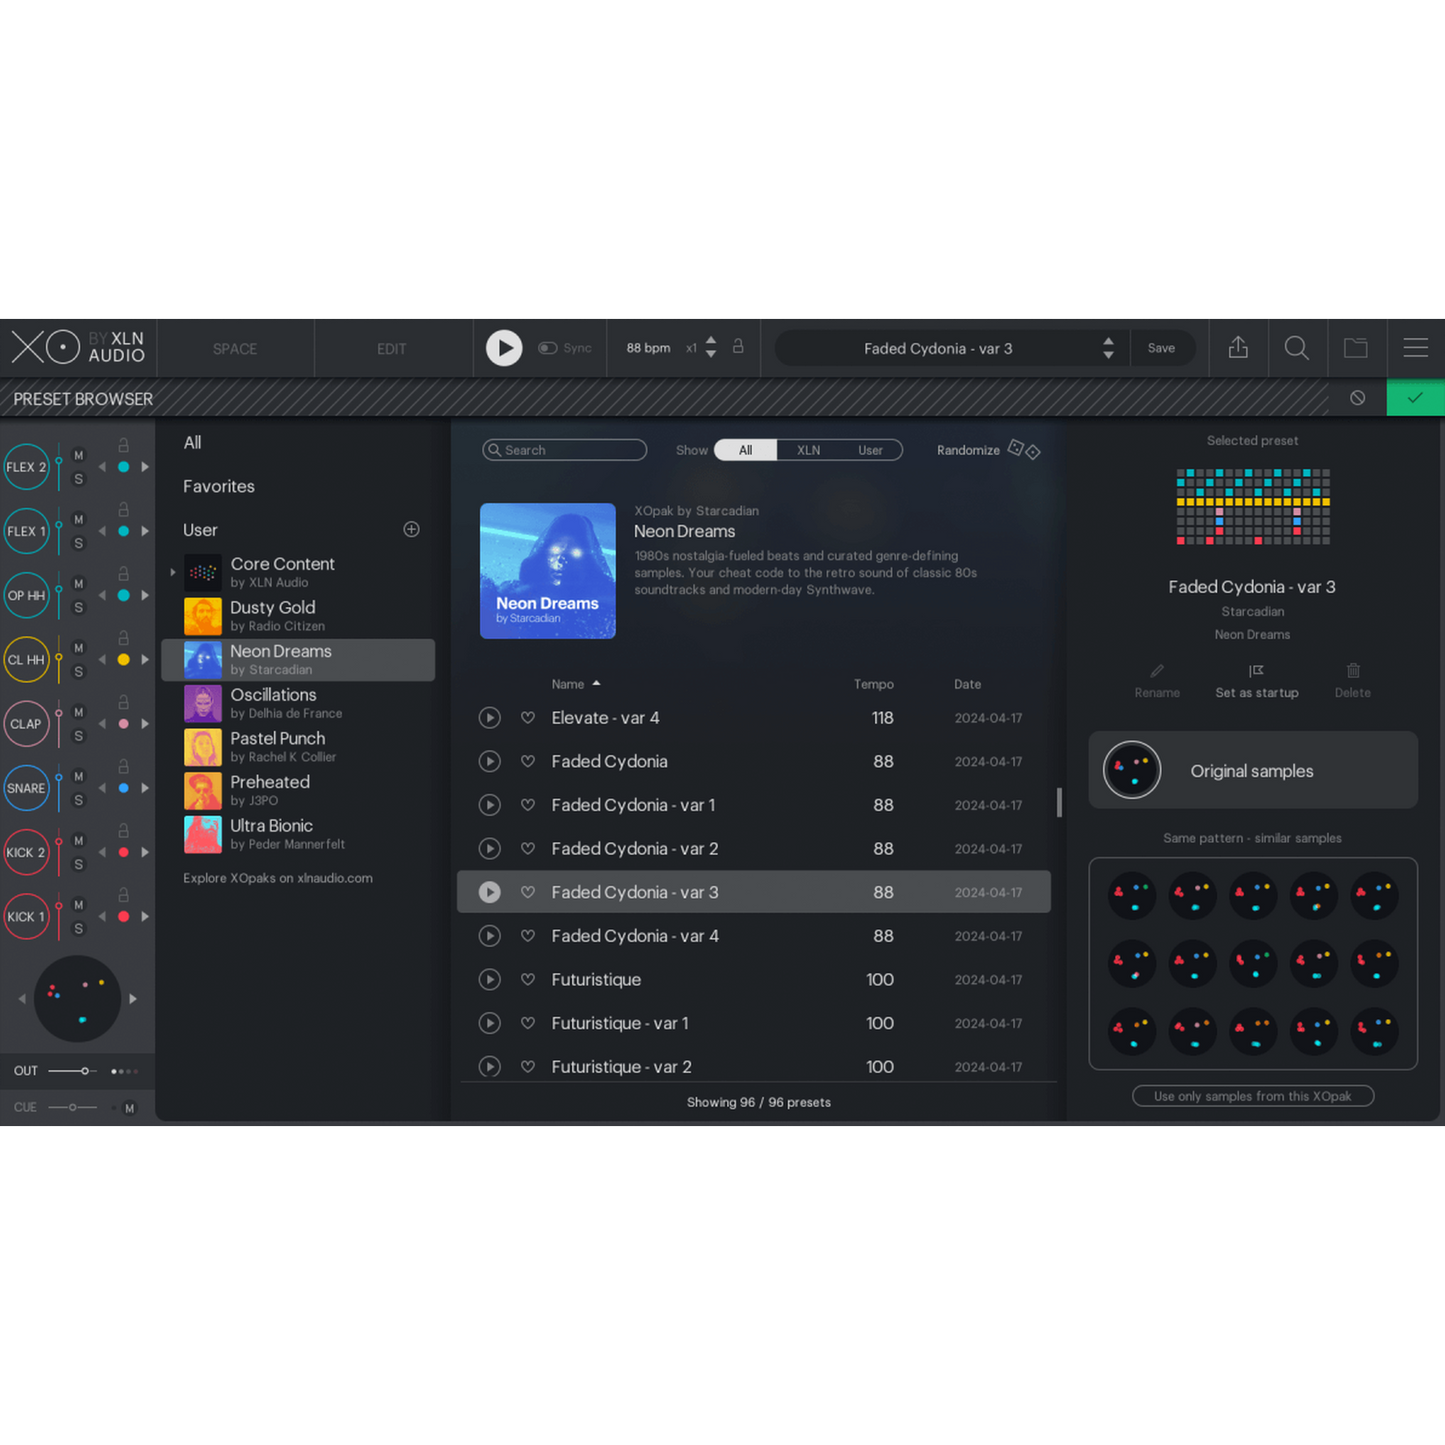Step to next preset with down arrow
Viewport: 1445px width, 1445px height.
coord(1108,355)
